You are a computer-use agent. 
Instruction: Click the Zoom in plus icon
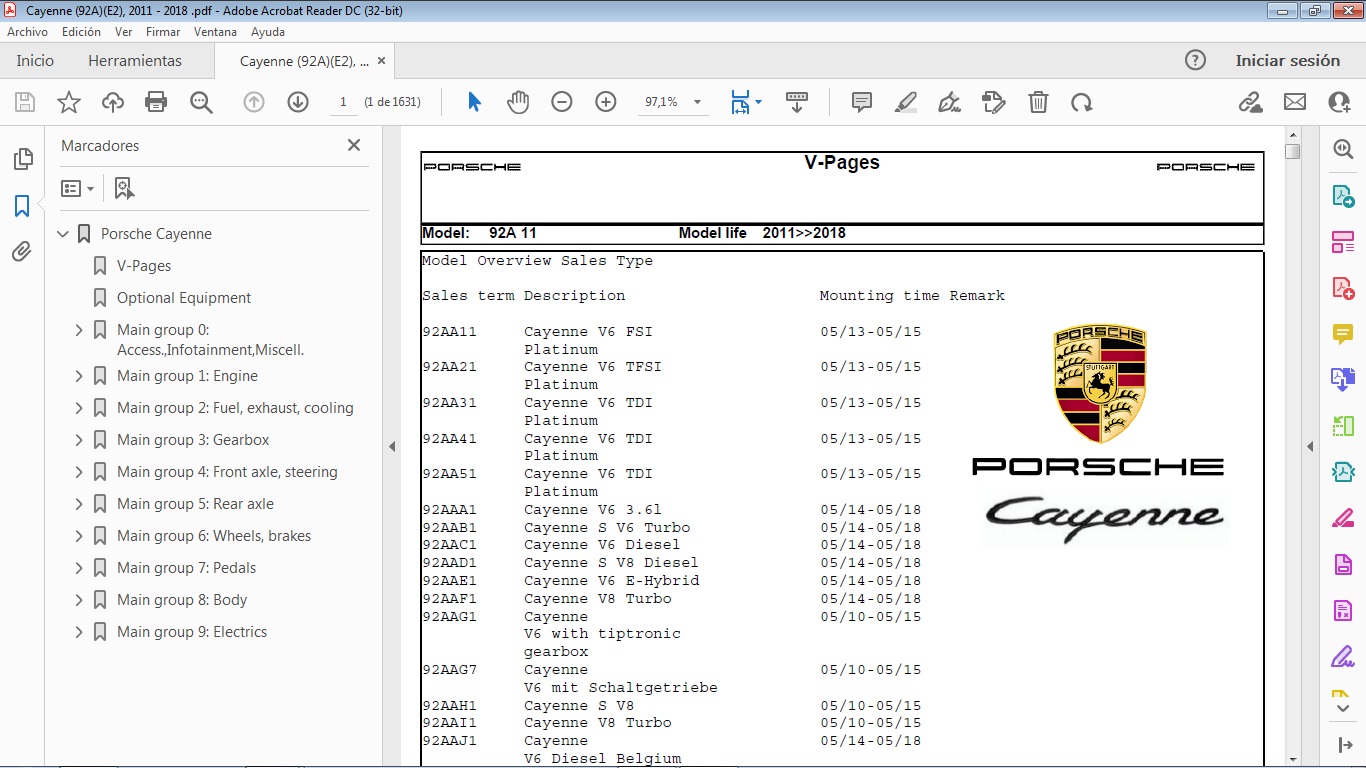pos(606,102)
